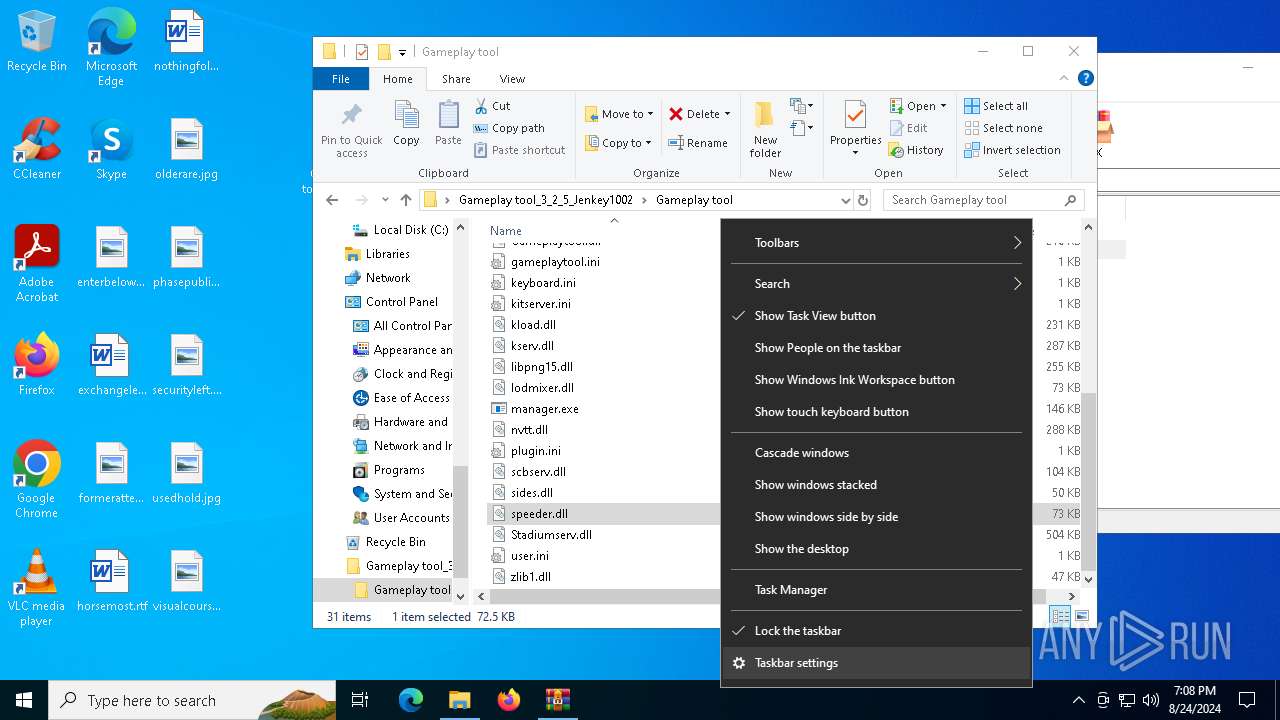Viewport: 1280px width, 720px height.
Task: Click the clock showing 7:08 PM
Action: pyautogui.click(x=1195, y=691)
